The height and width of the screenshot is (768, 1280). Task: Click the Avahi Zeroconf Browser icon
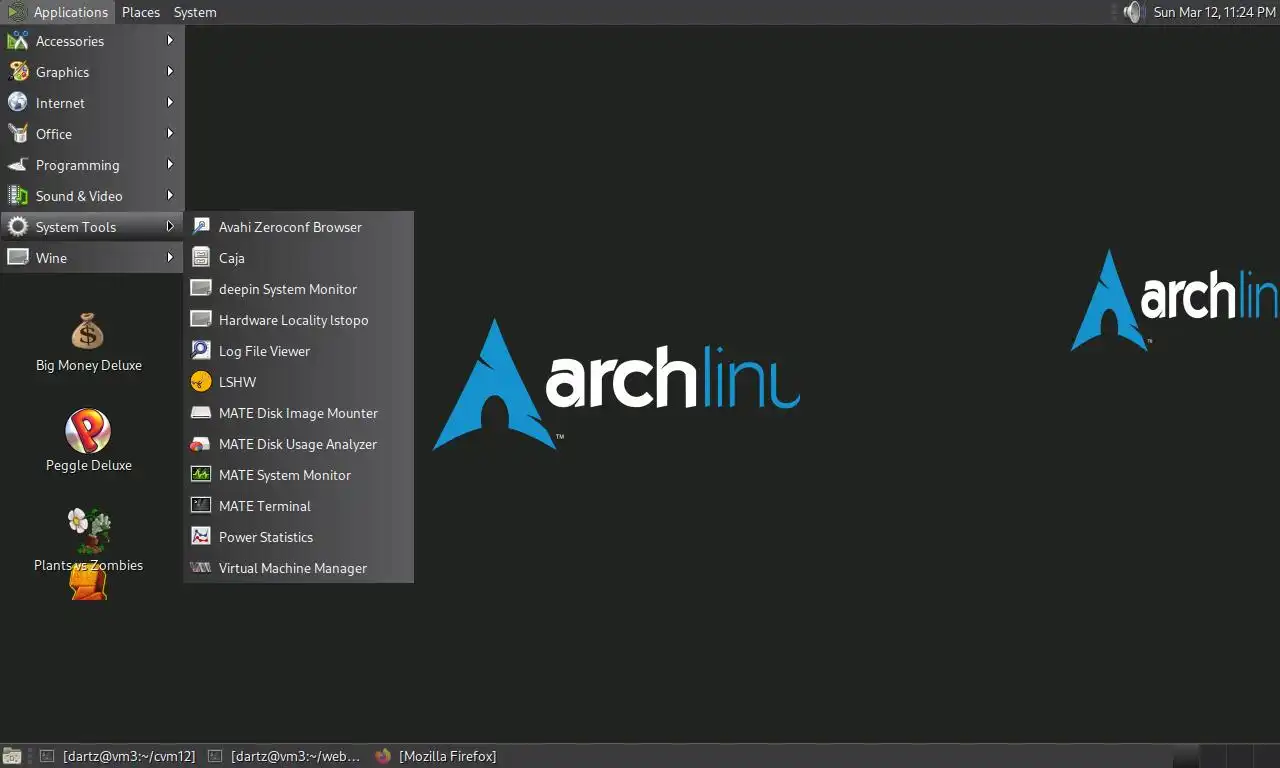click(201, 227)
